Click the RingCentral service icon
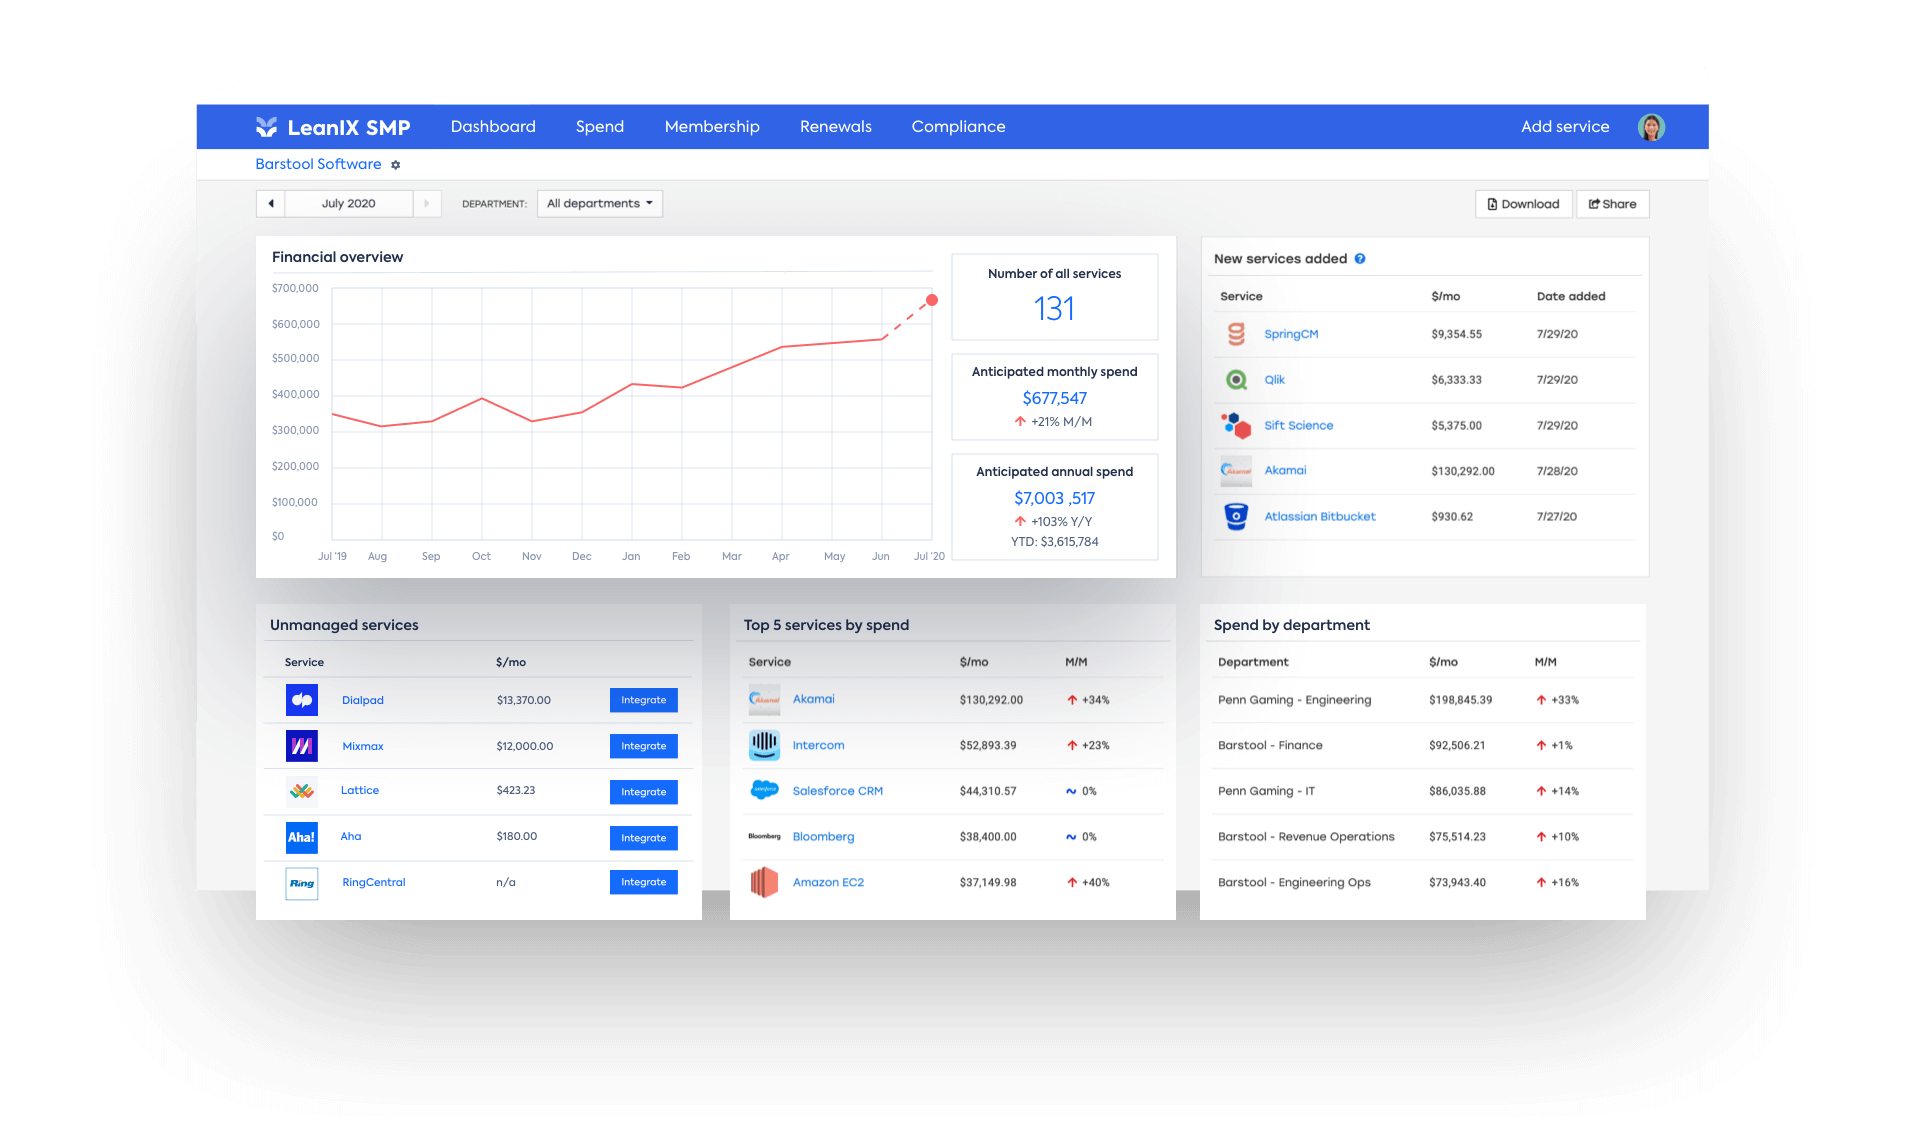 [302, 883]
